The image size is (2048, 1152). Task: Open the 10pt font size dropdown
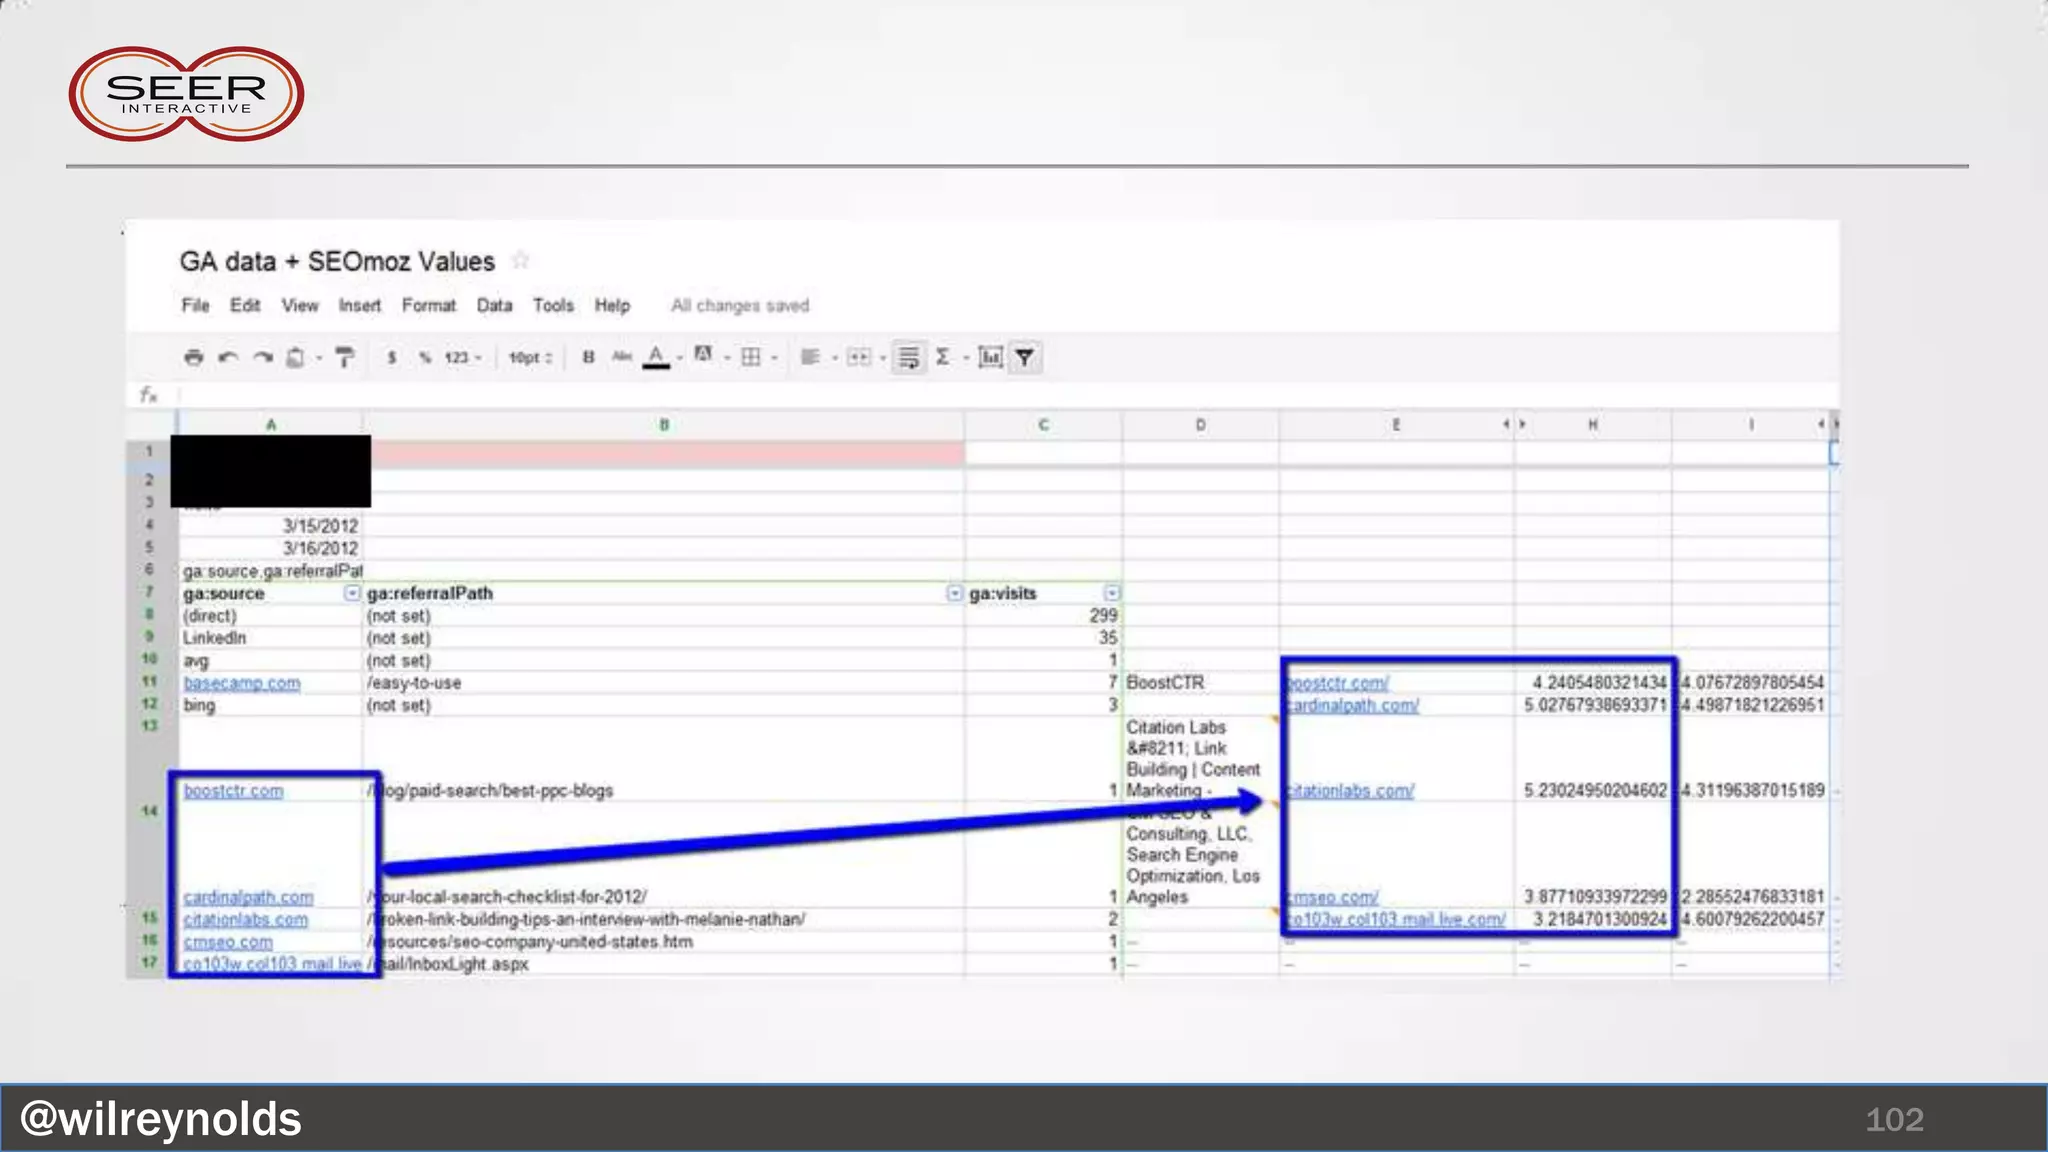pyautogui.click(x=530, y=357)
